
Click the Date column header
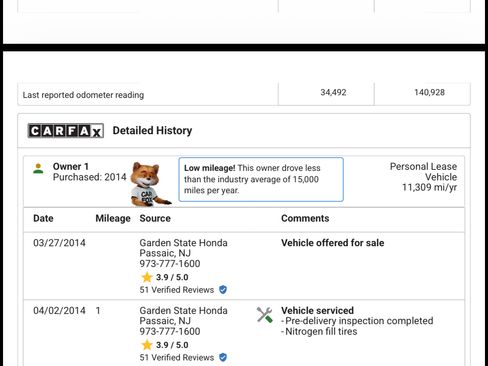43,218
